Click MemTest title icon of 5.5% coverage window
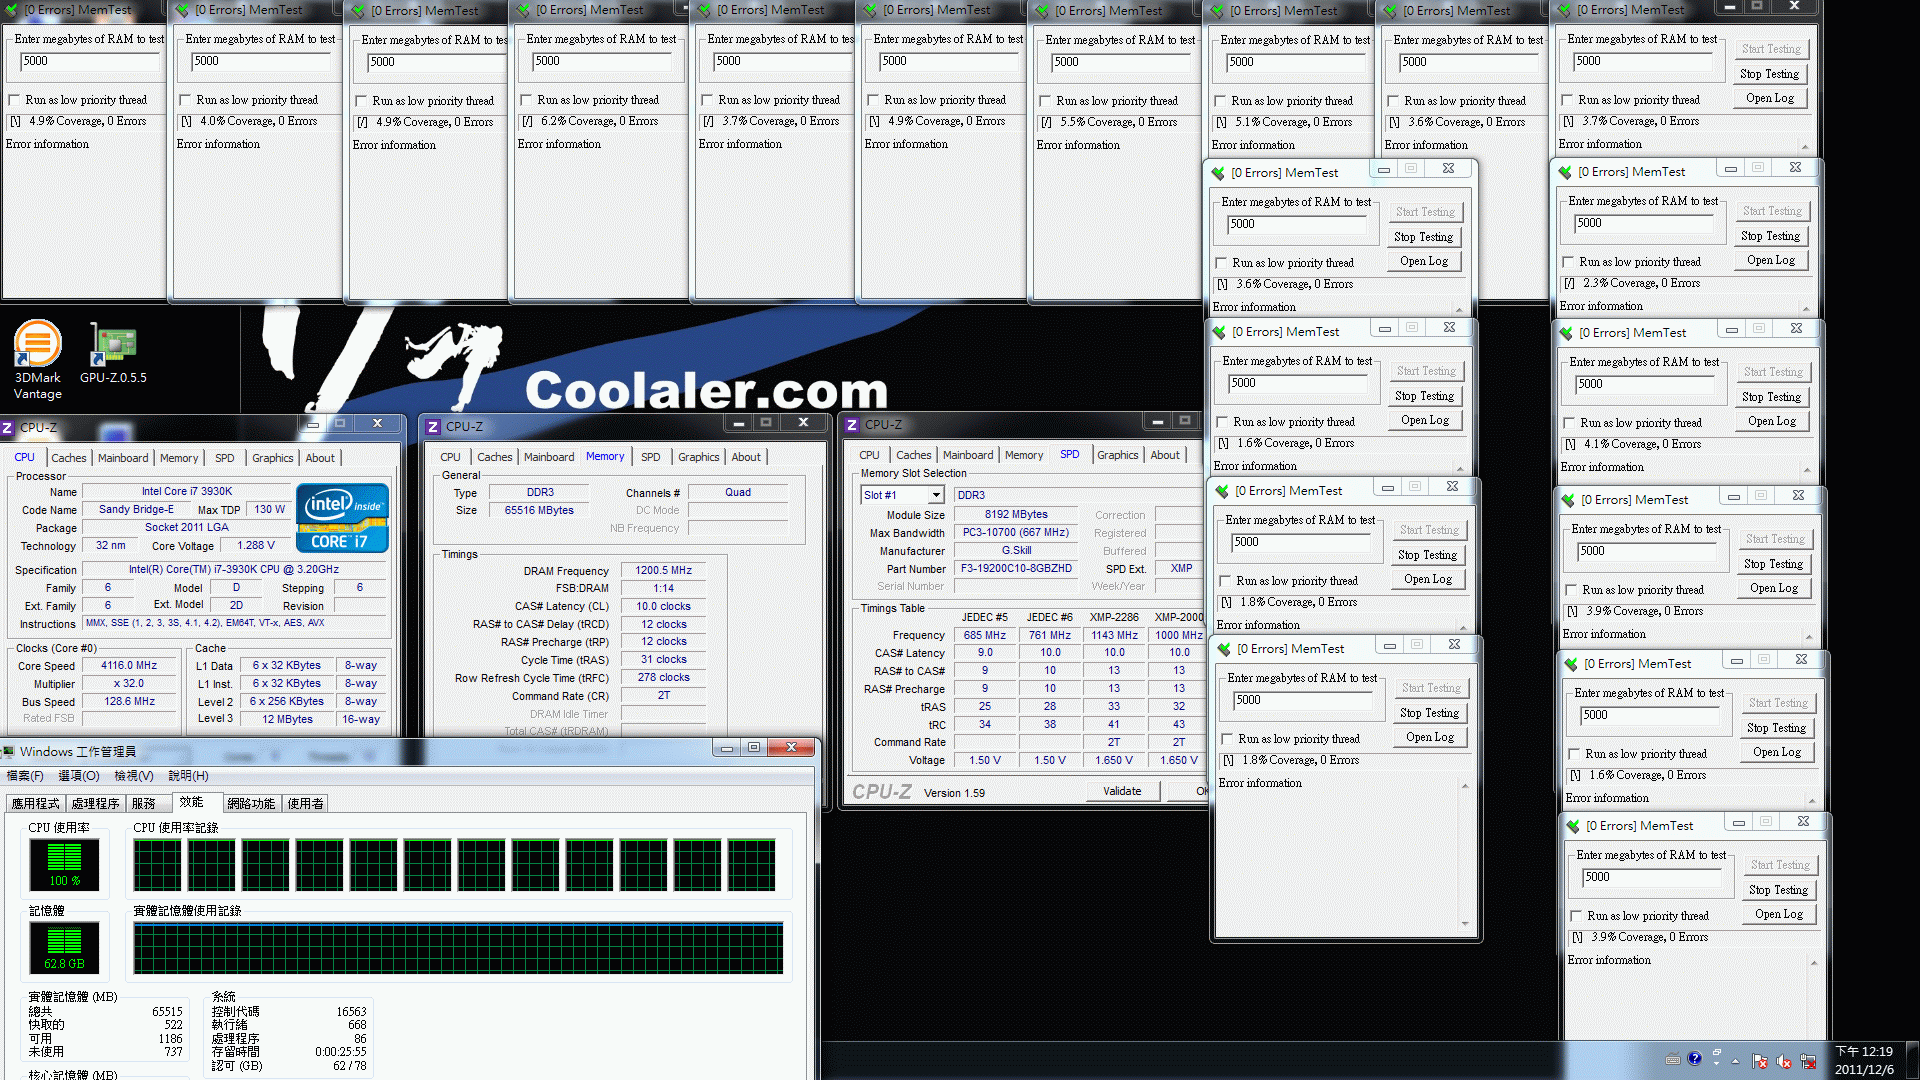Image resolution: width=1920 pixels, height=1080 pixels. (1042, 11)
